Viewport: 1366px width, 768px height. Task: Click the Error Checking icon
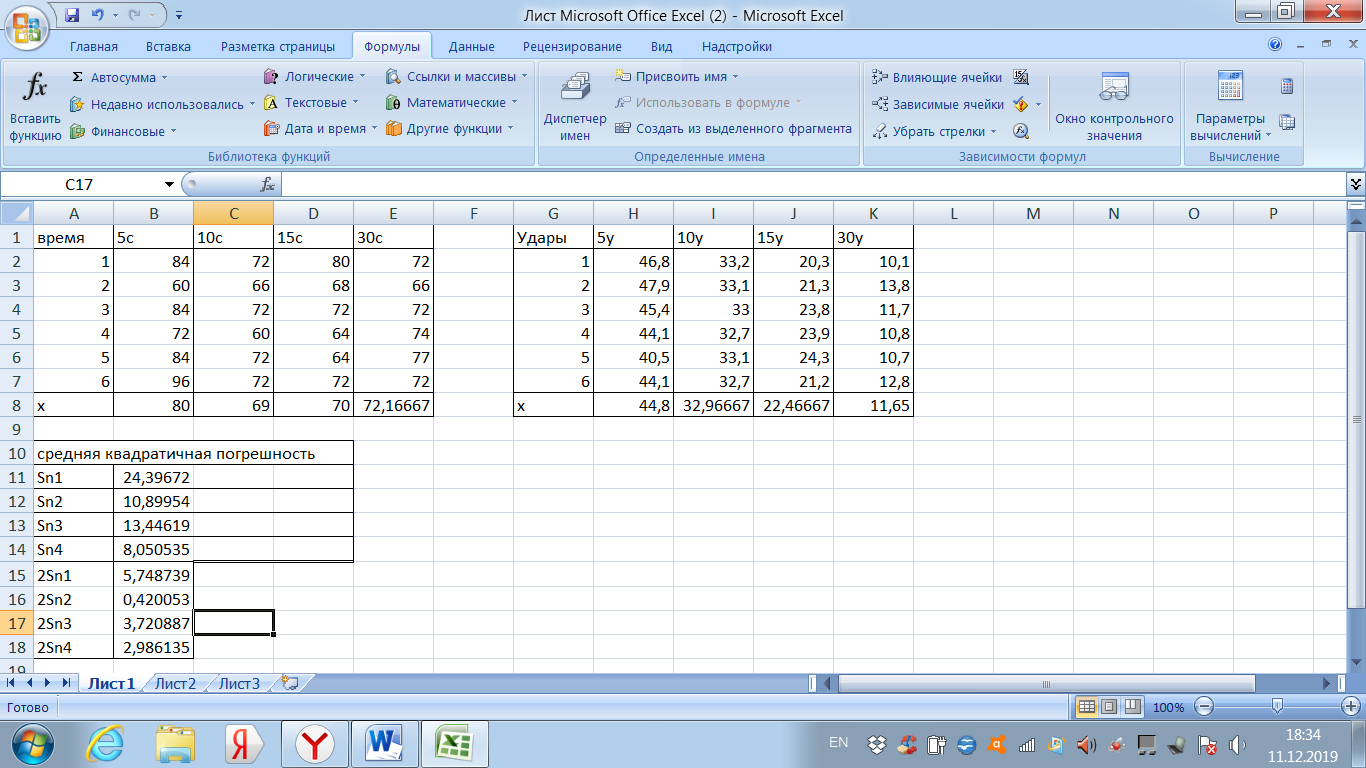(x=1021, y=104)
